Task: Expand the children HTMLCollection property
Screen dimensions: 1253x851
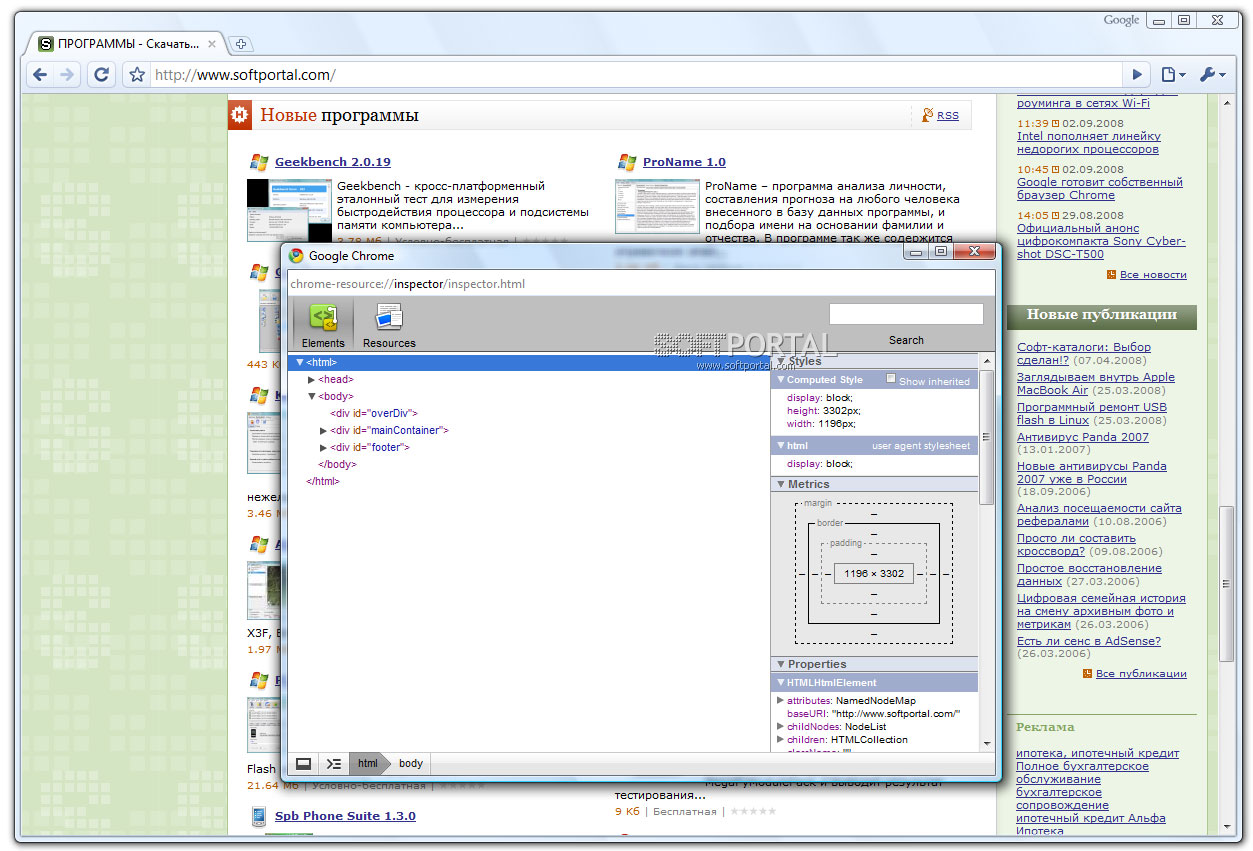Action: tap(780, 740)
